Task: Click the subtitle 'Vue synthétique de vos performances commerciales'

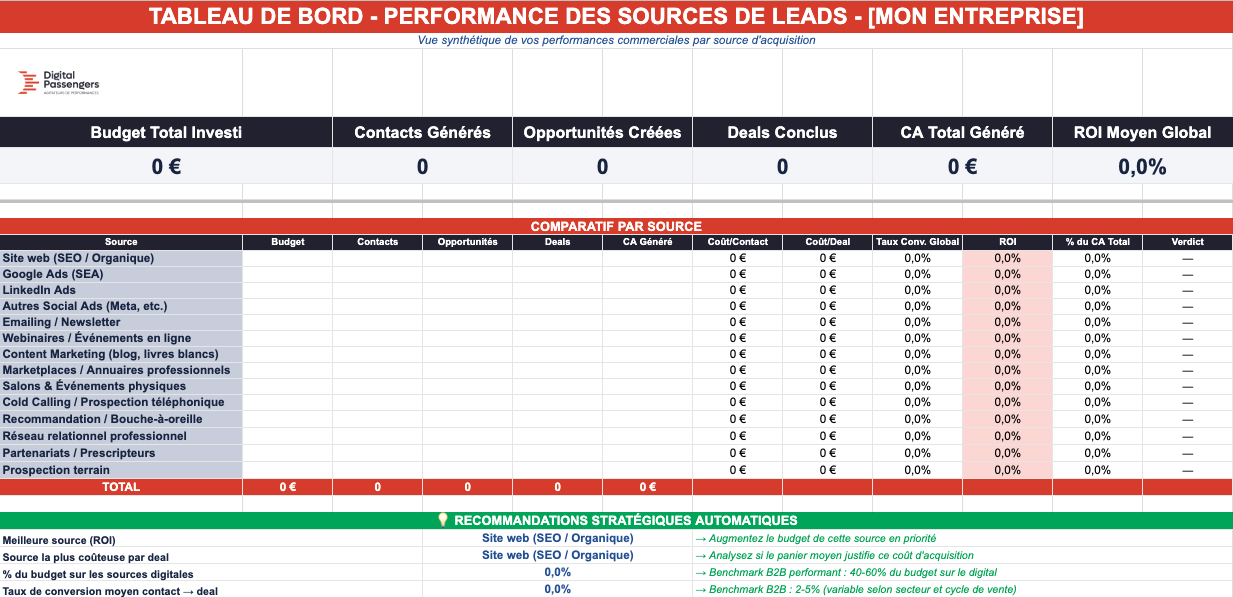Action: [x=616, y=40]
